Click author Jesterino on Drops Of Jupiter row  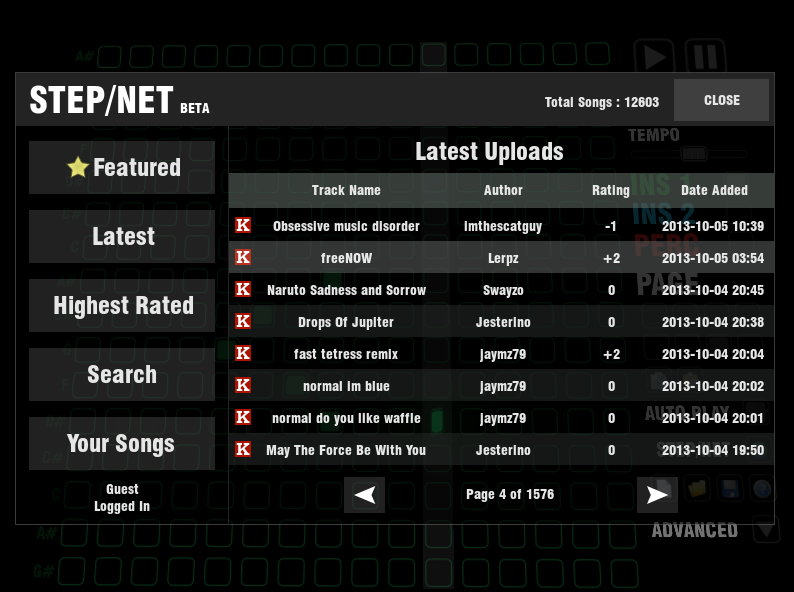point(503,322)
